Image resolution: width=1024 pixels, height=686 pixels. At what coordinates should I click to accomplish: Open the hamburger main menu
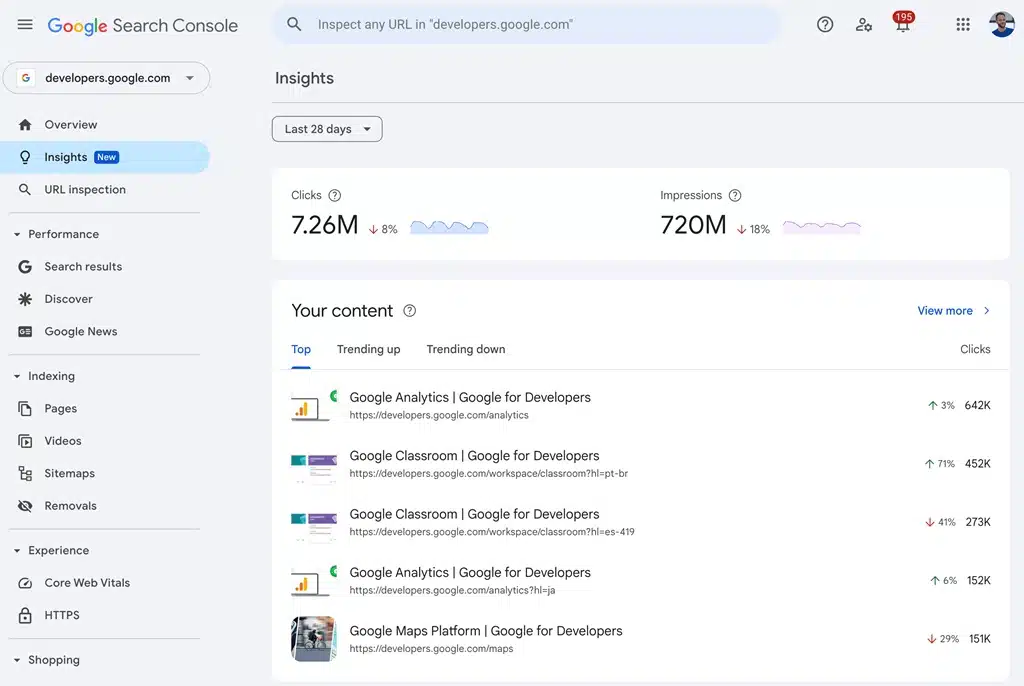point(25,25)
